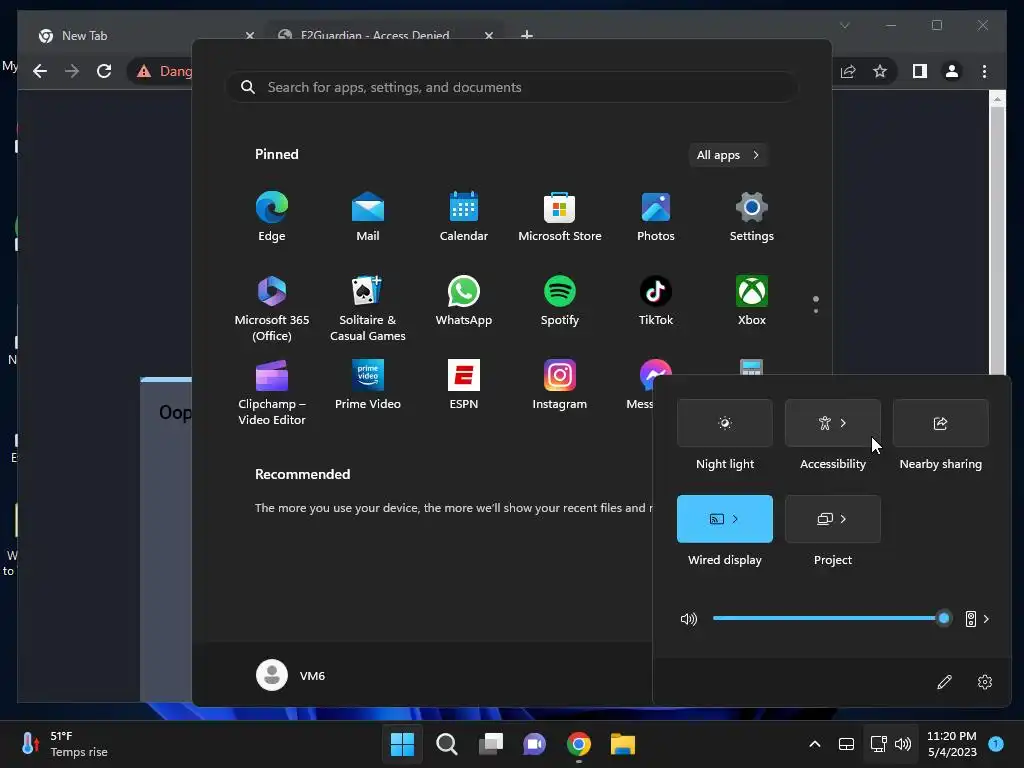Launch the Instagram app
Screen dimensions: 1024x768
[560, 385]
